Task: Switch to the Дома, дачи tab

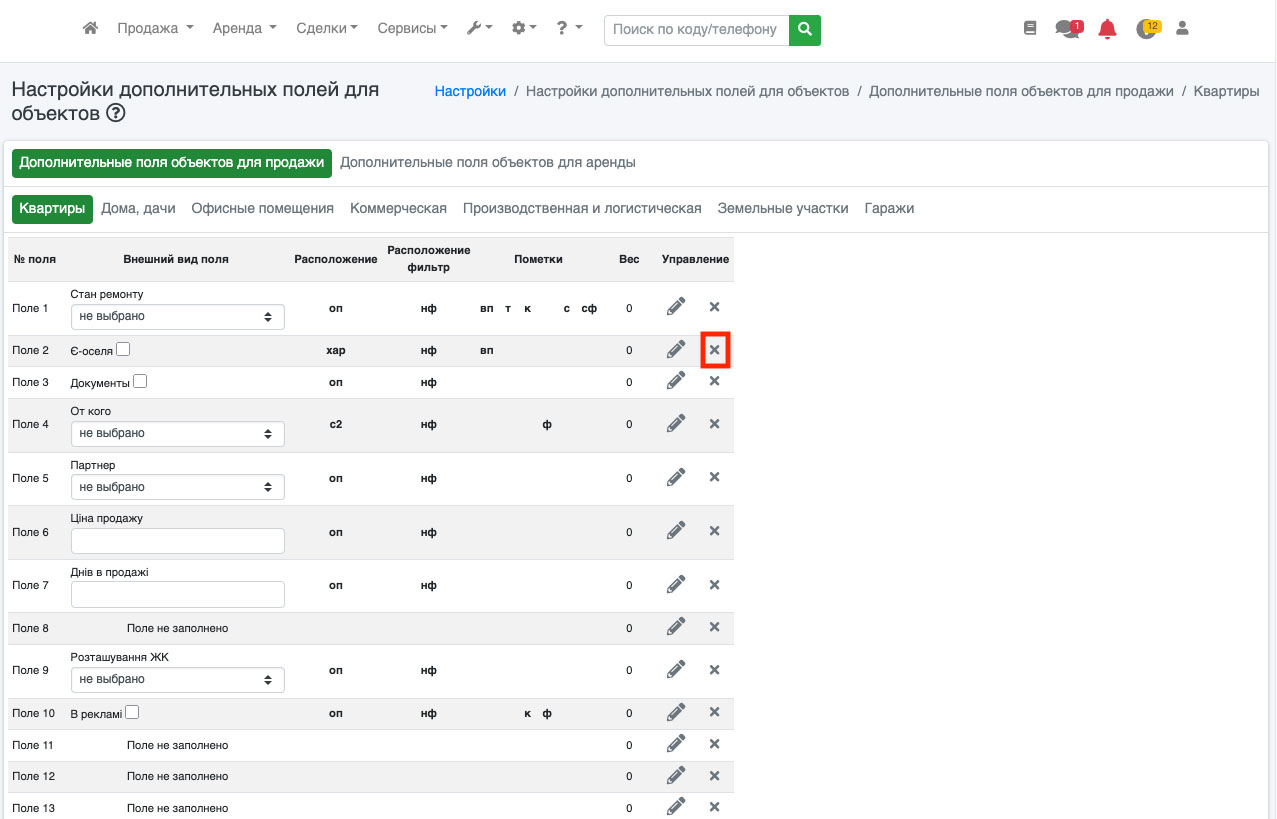Action: point(138,209)
